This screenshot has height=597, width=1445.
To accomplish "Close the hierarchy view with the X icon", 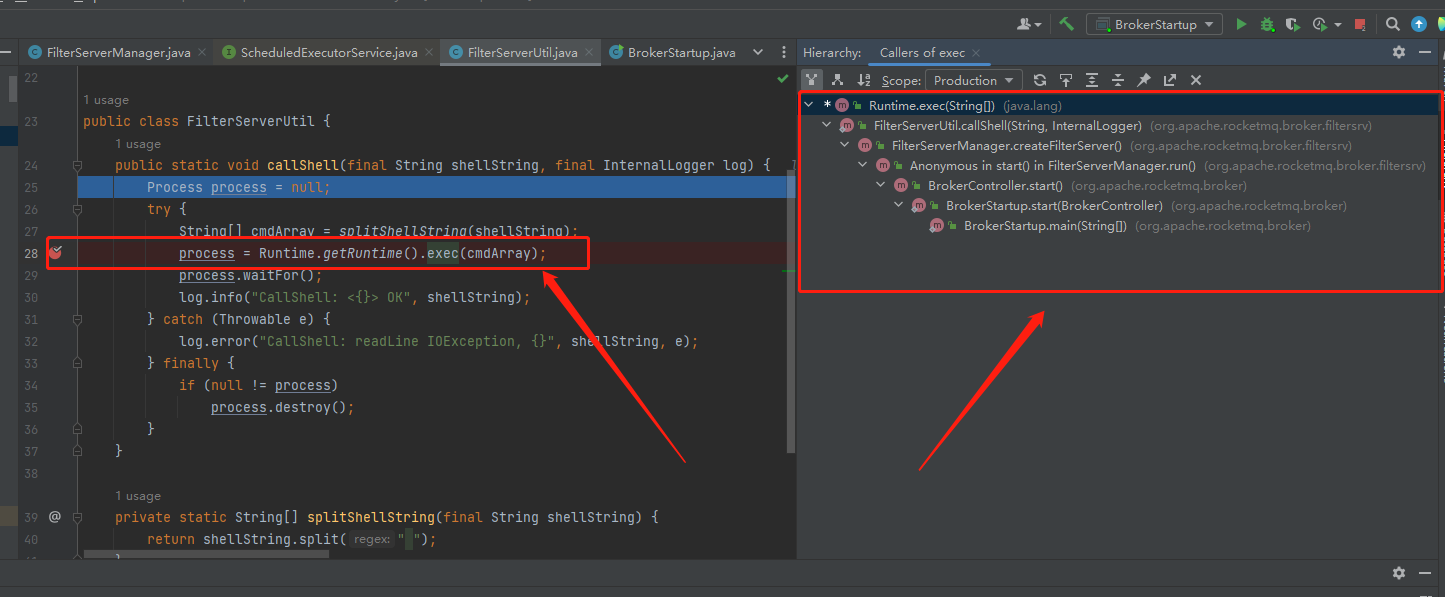I will [x=1196, y=80].
